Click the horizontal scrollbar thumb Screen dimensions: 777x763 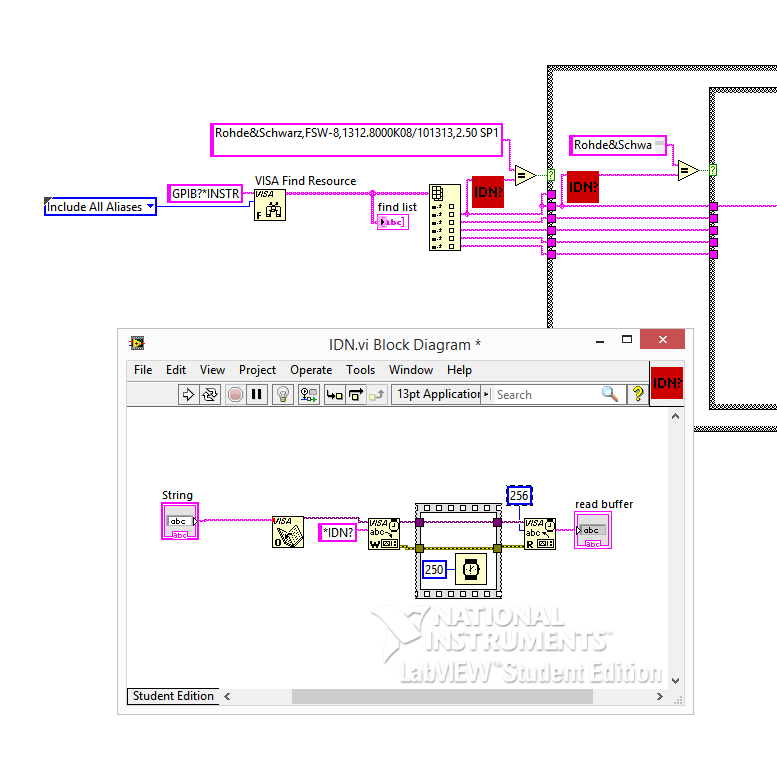tap(442, 696)
